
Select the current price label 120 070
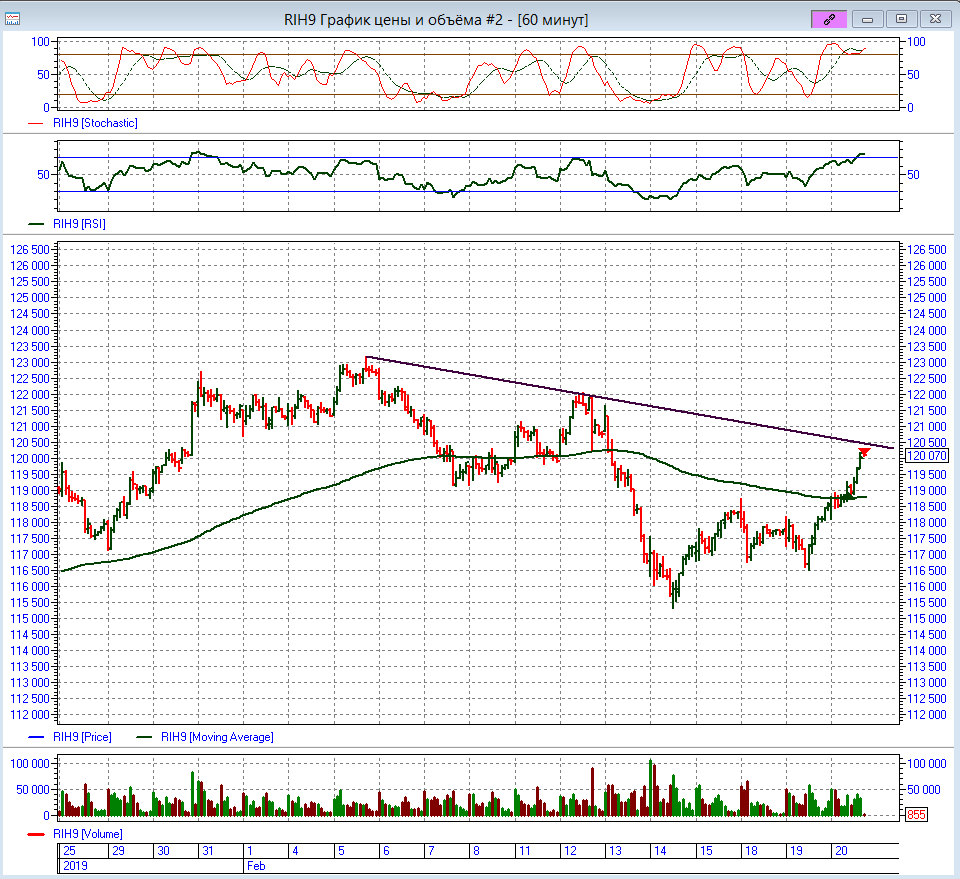click(924, 456)
